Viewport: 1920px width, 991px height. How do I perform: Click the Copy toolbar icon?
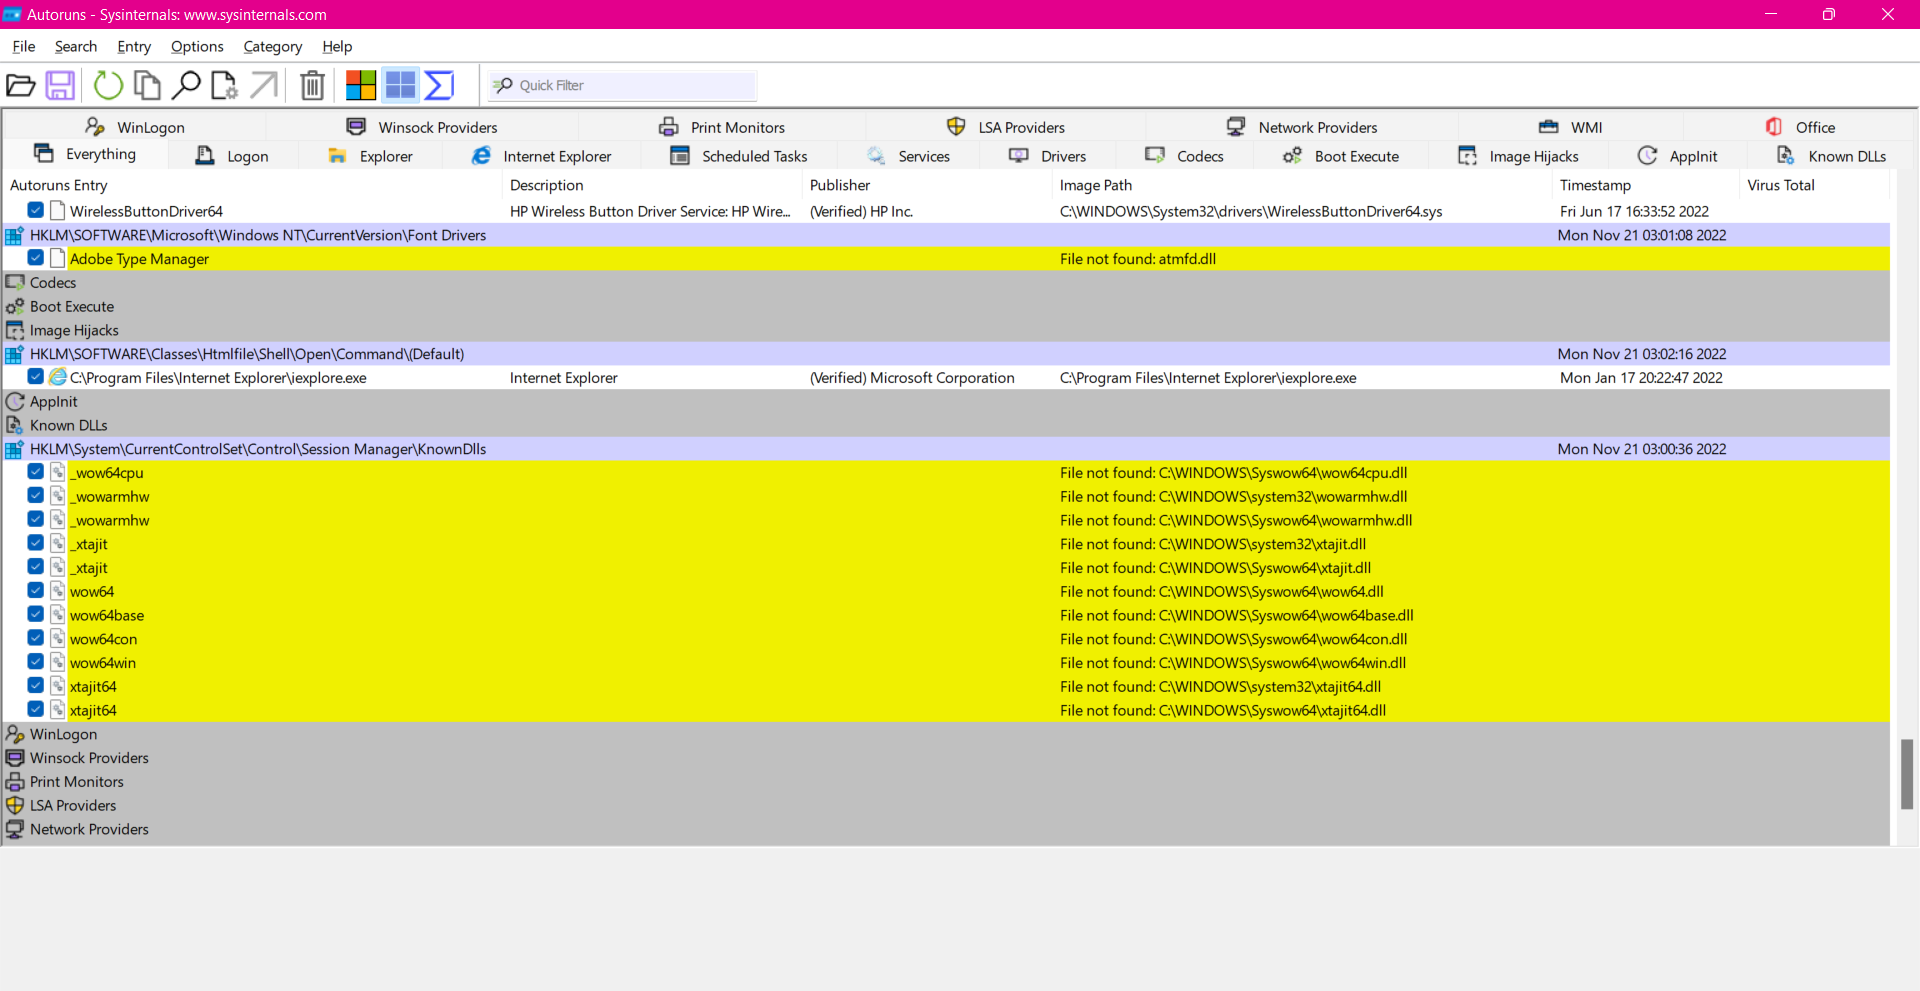pos(147,86)
